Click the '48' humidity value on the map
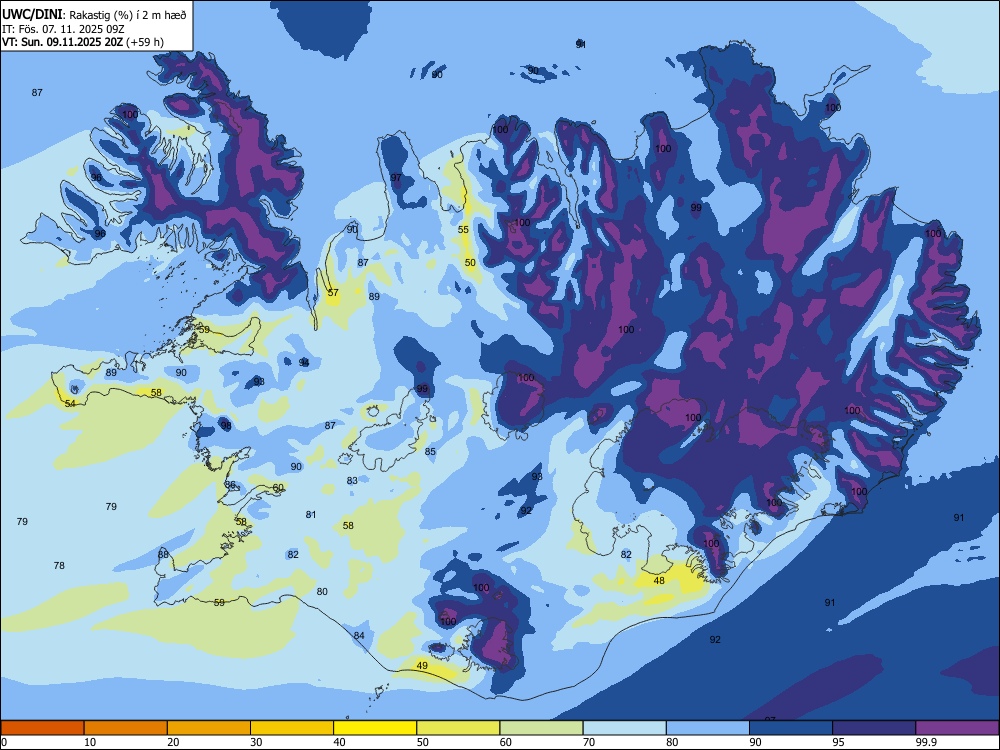 pos(659,580)
